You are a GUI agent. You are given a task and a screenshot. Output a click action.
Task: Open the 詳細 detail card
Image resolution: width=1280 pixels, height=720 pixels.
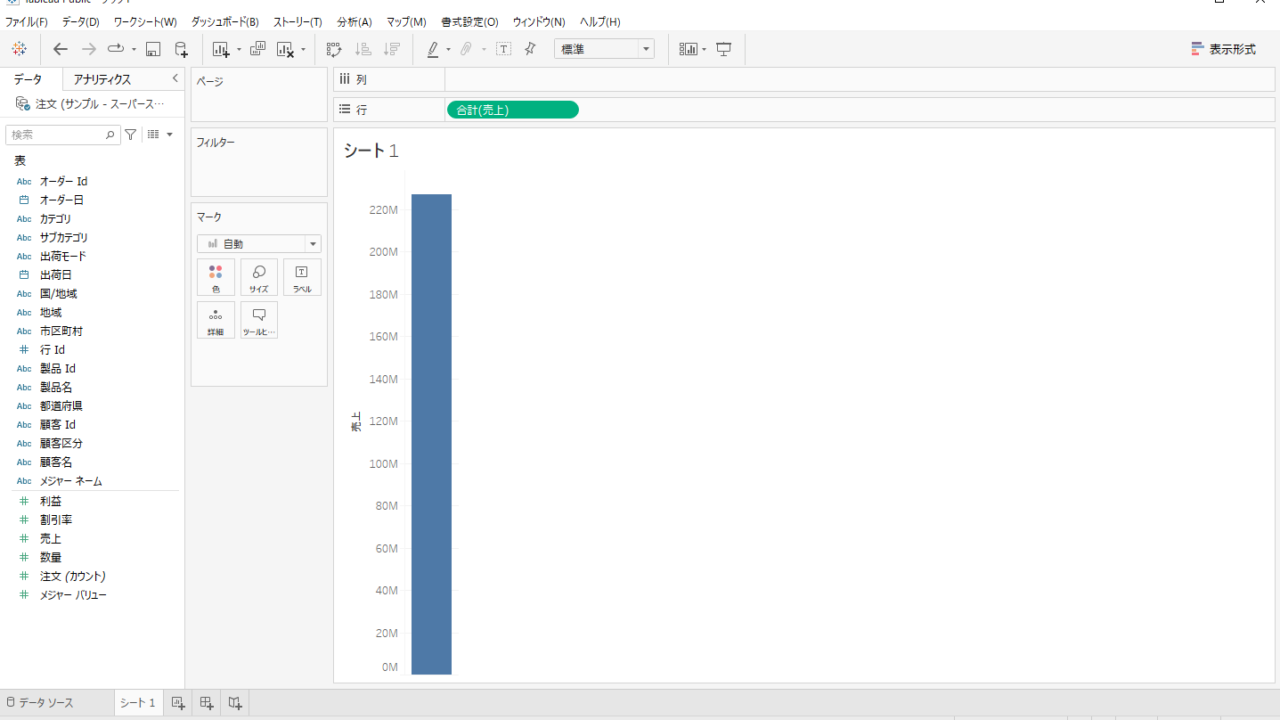(216, 320)
